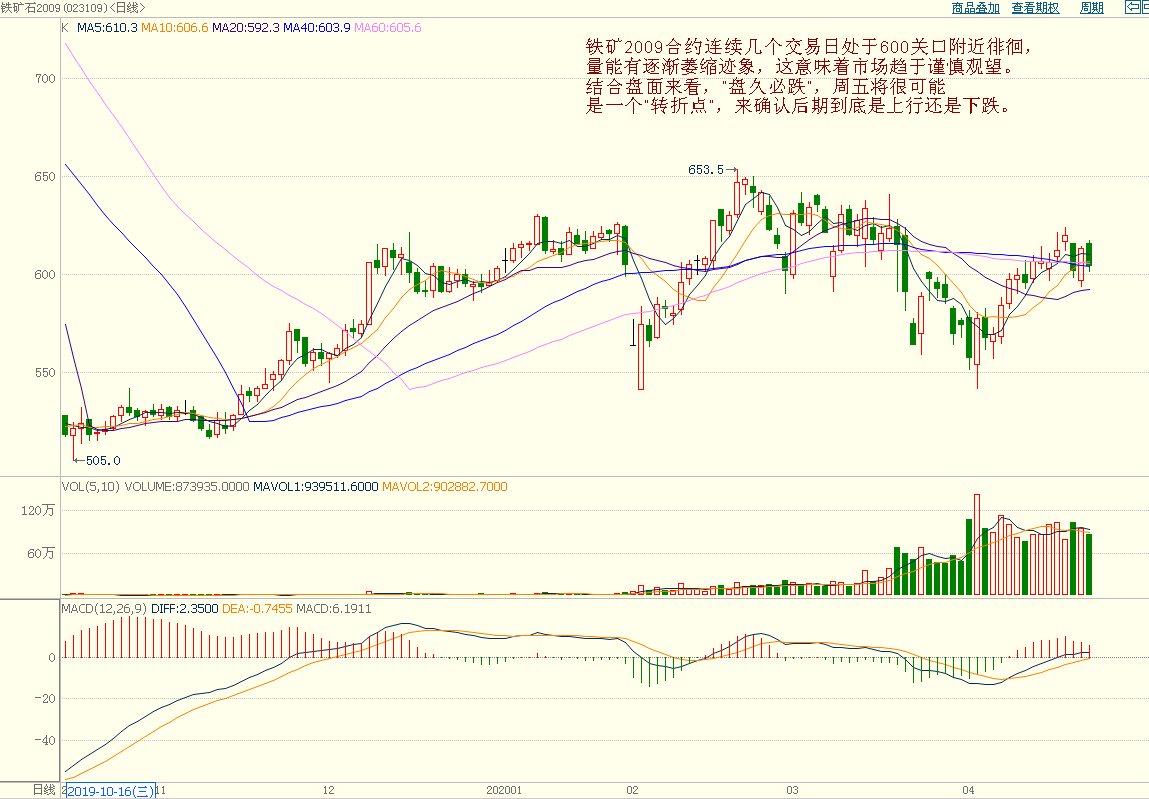Click the 505.0 low price marker
The image size is (1149, 799).
[x=102, y=461]
